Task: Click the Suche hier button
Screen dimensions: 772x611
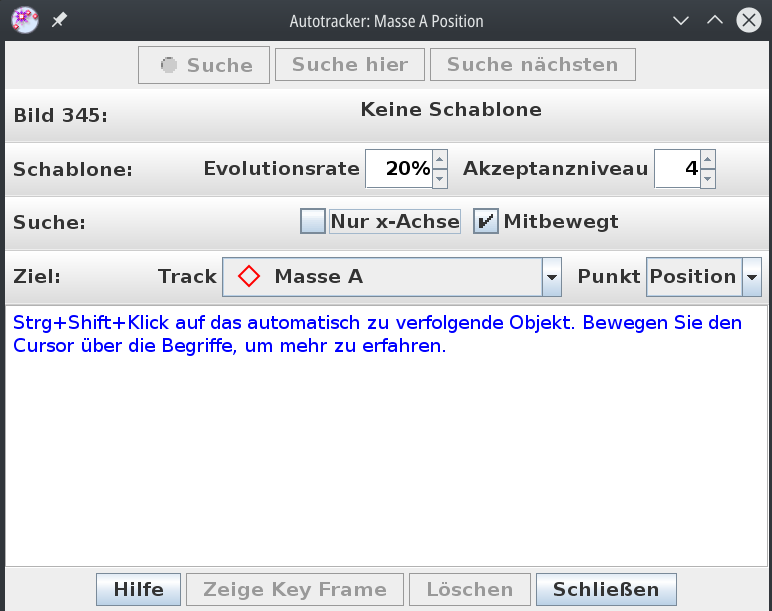Action: 350,64
